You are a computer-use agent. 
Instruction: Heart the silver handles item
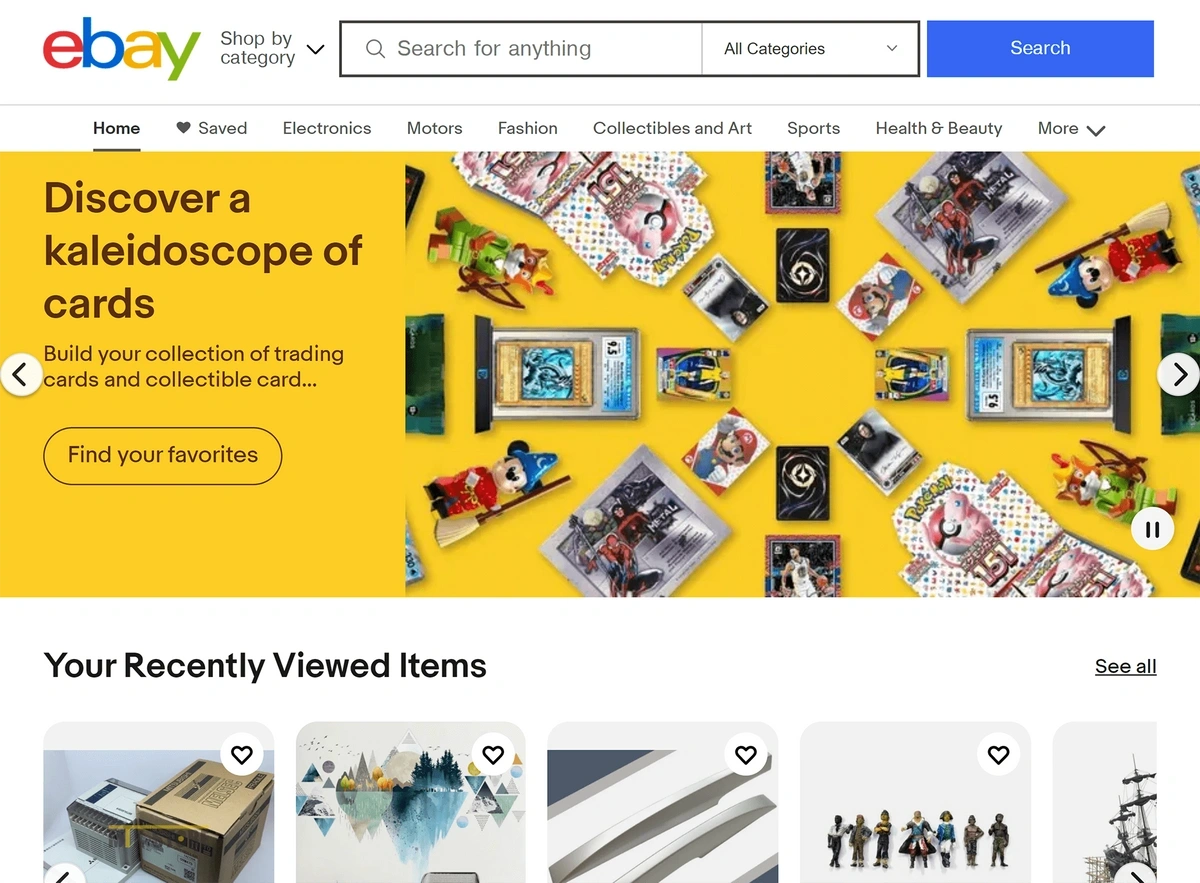click(746, 754)
